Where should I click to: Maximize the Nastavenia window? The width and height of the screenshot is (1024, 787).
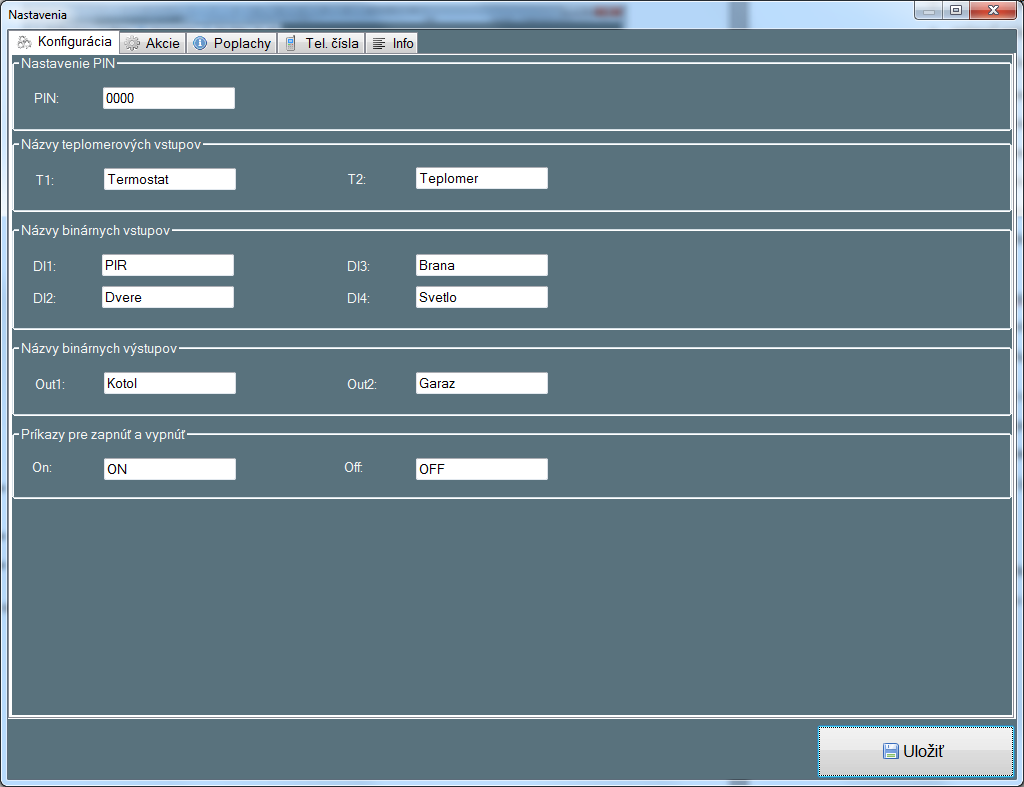click(x=955, y=10)
